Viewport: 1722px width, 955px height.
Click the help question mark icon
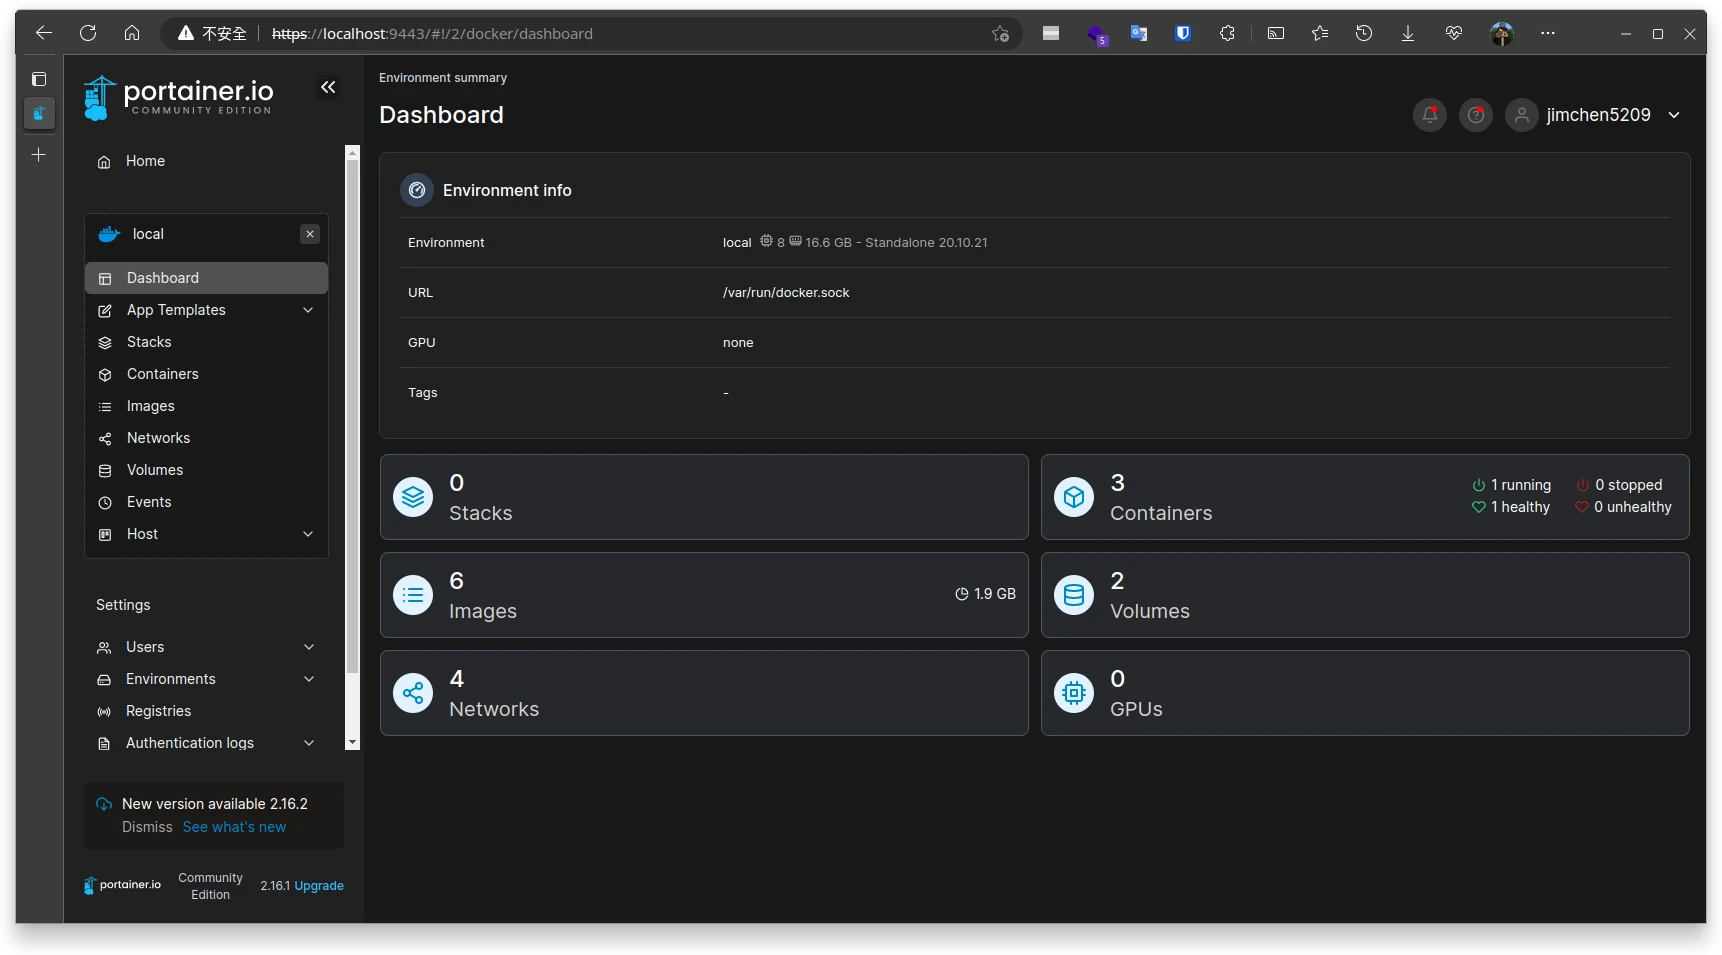(x=1475, y=115)
